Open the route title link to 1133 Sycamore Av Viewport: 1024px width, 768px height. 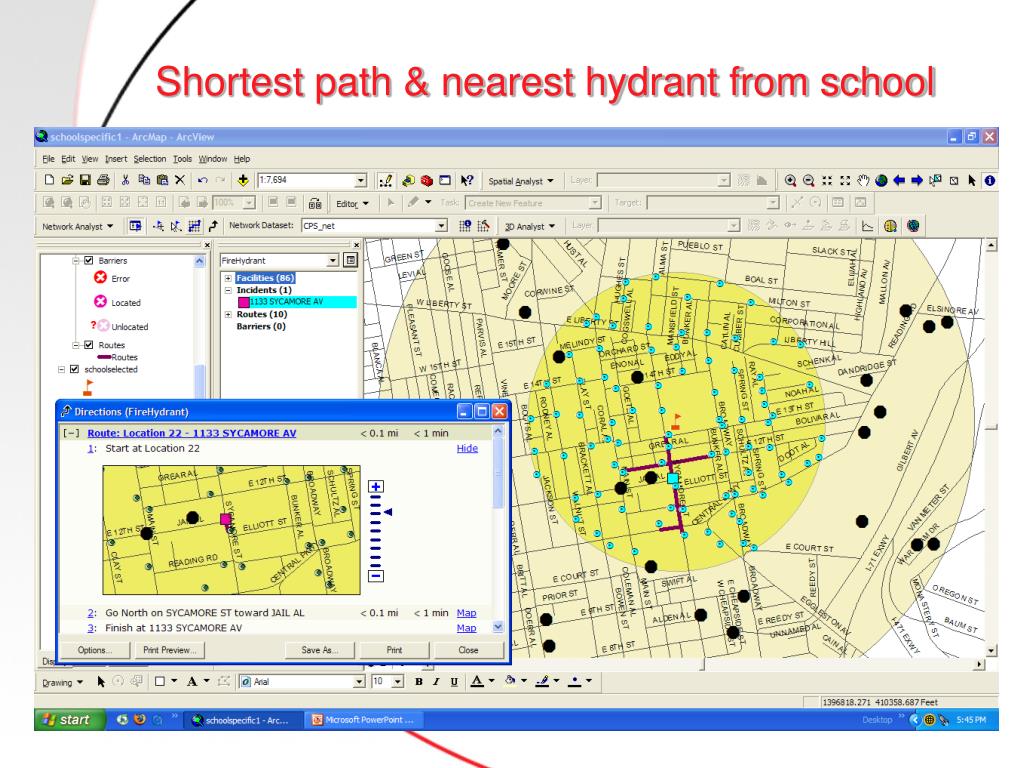(192, 433)
